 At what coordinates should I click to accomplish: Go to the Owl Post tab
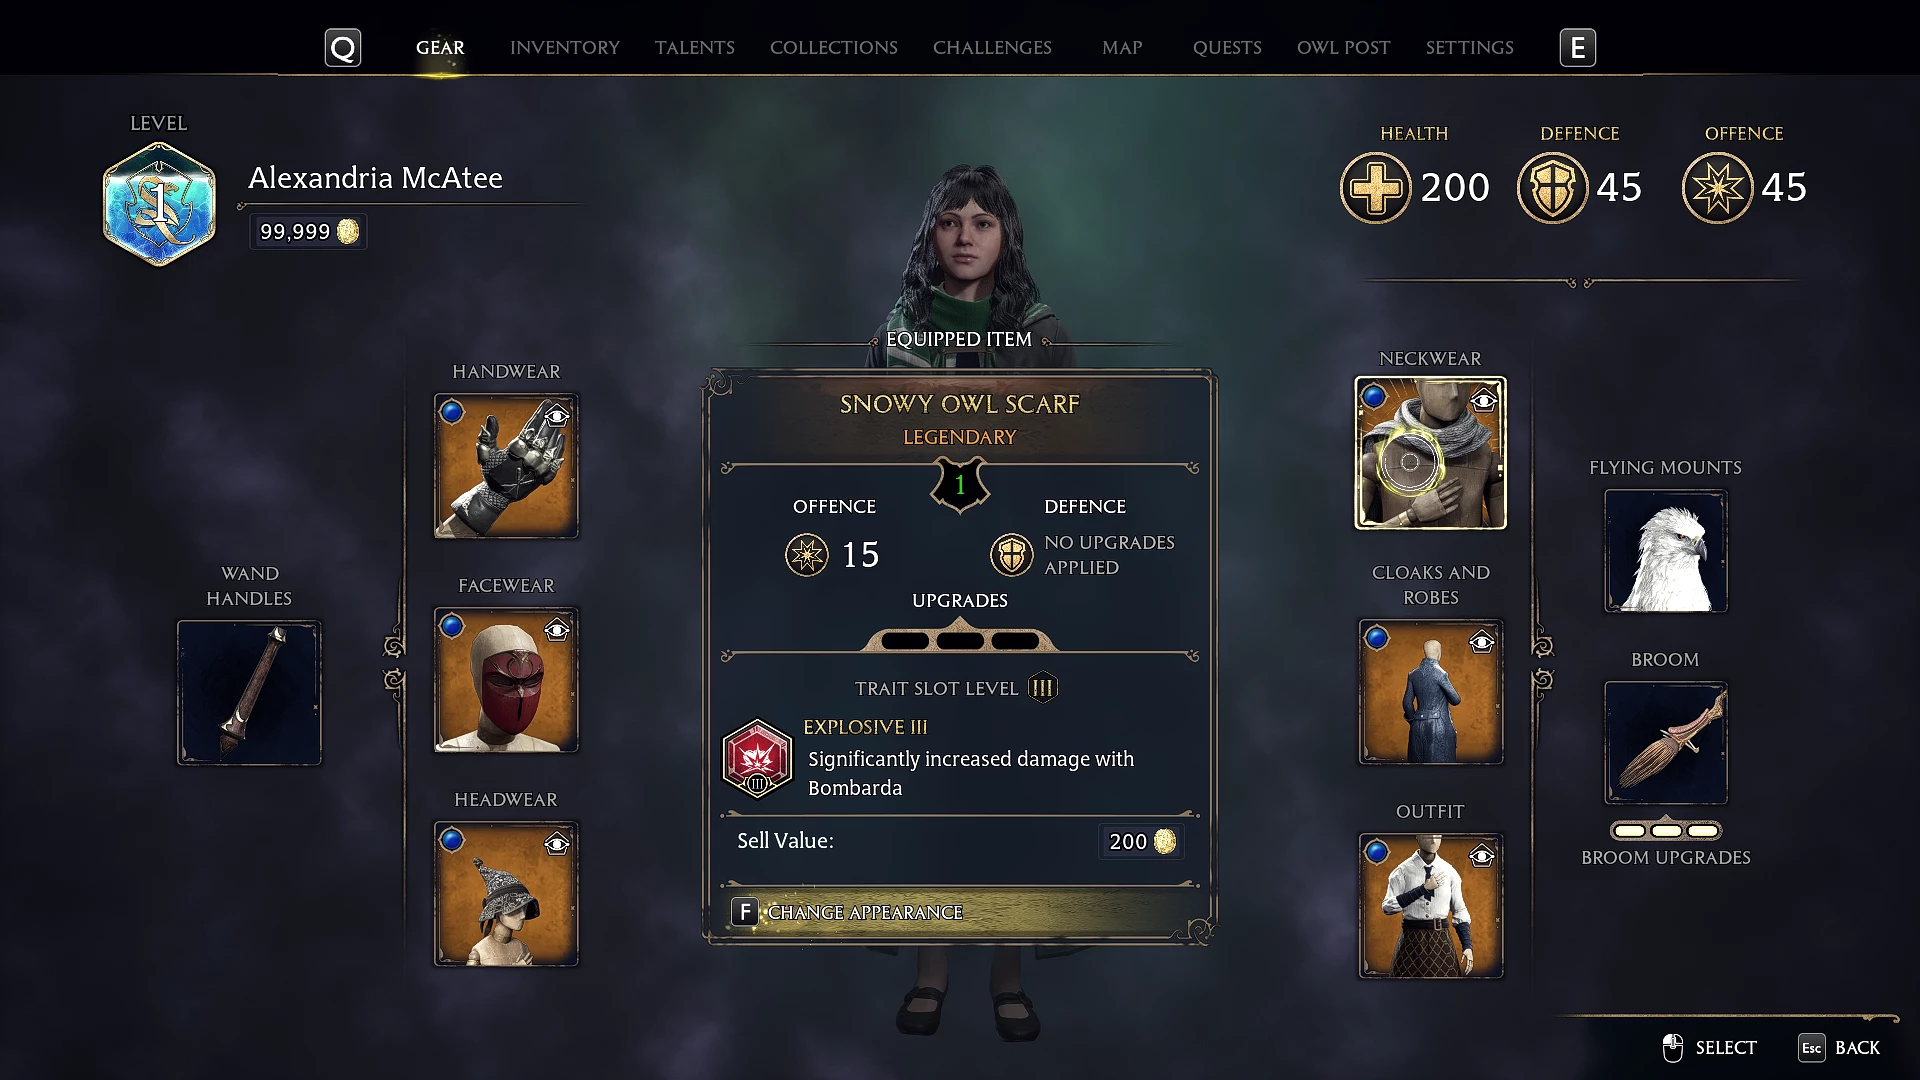pos(1343,47)
